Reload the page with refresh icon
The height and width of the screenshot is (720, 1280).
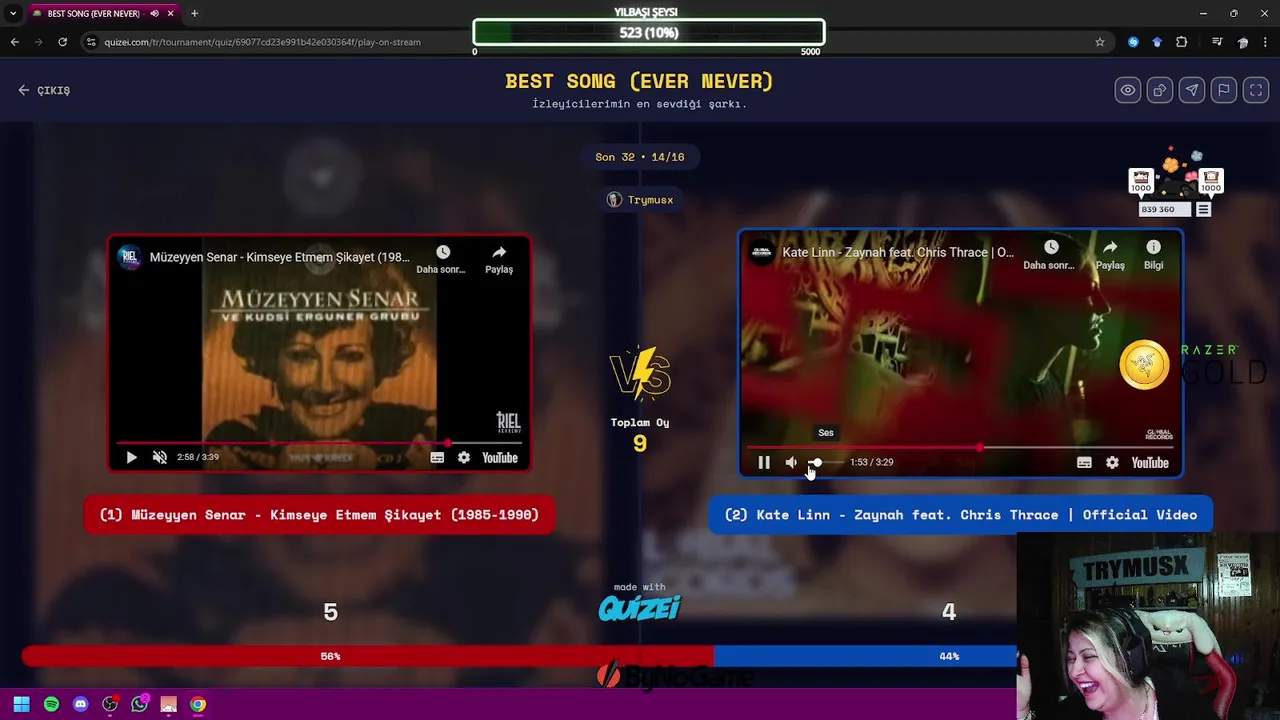pyautogui.click(x=62, y=42)
